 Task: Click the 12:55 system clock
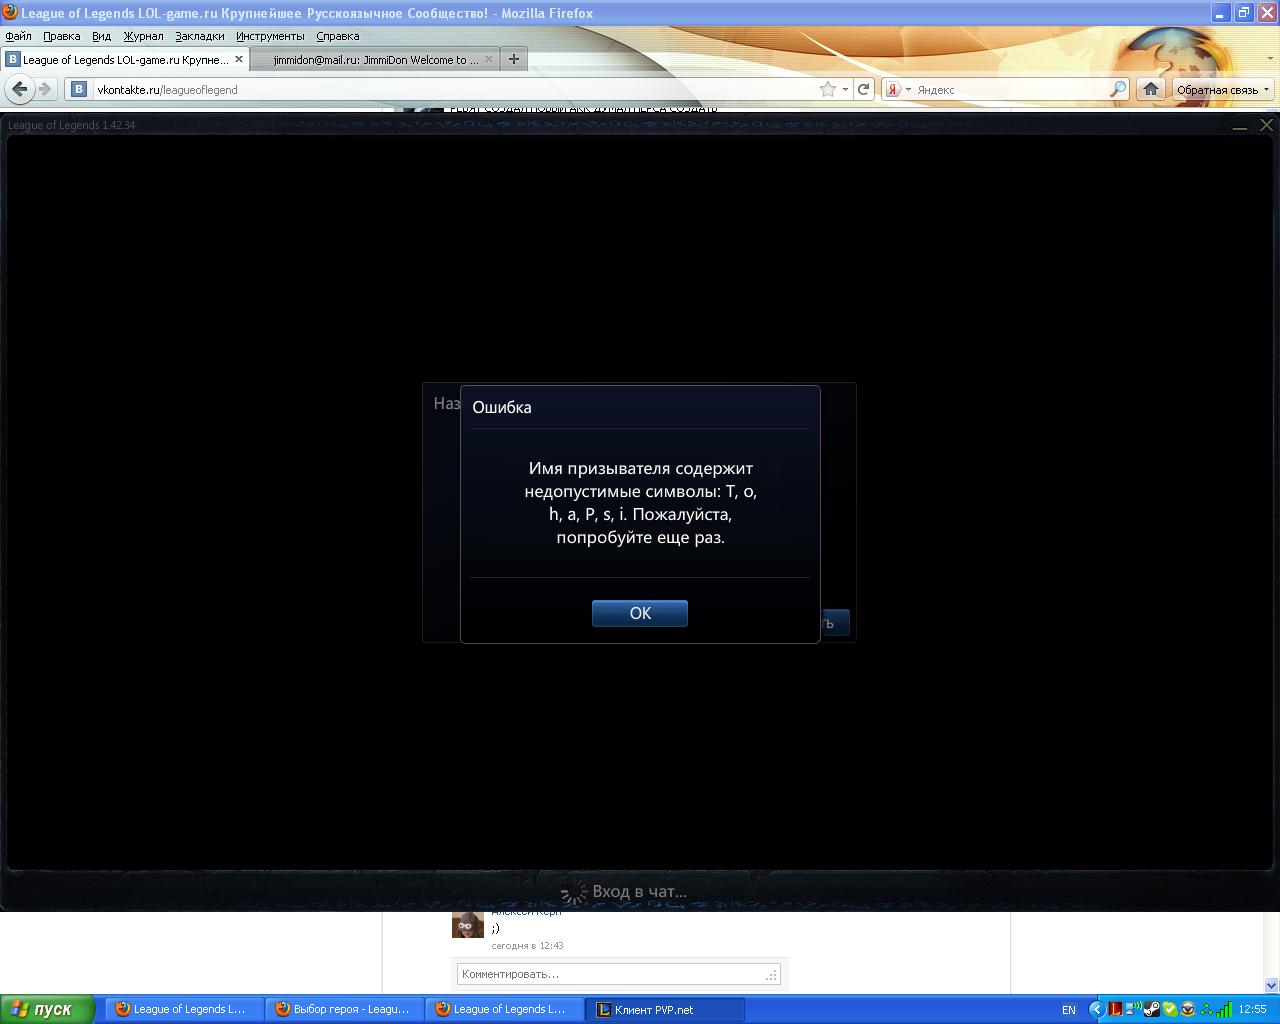[1252, 1010]
